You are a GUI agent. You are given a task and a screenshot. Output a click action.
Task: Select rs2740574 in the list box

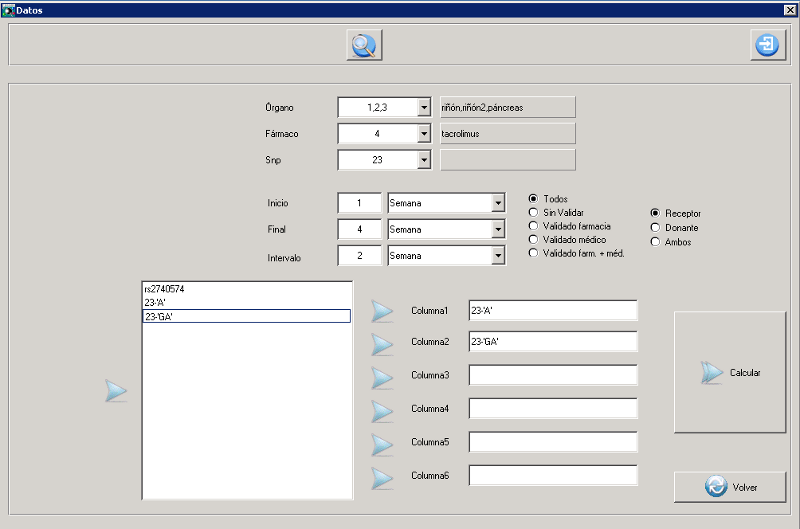point(165,289)
